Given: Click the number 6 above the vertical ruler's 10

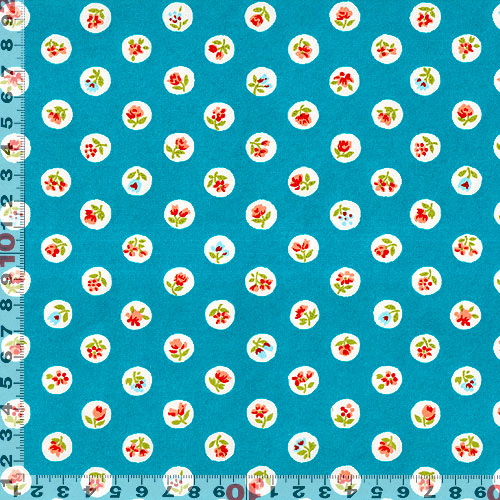Looking at the screenshot, I should pos(7,97).
